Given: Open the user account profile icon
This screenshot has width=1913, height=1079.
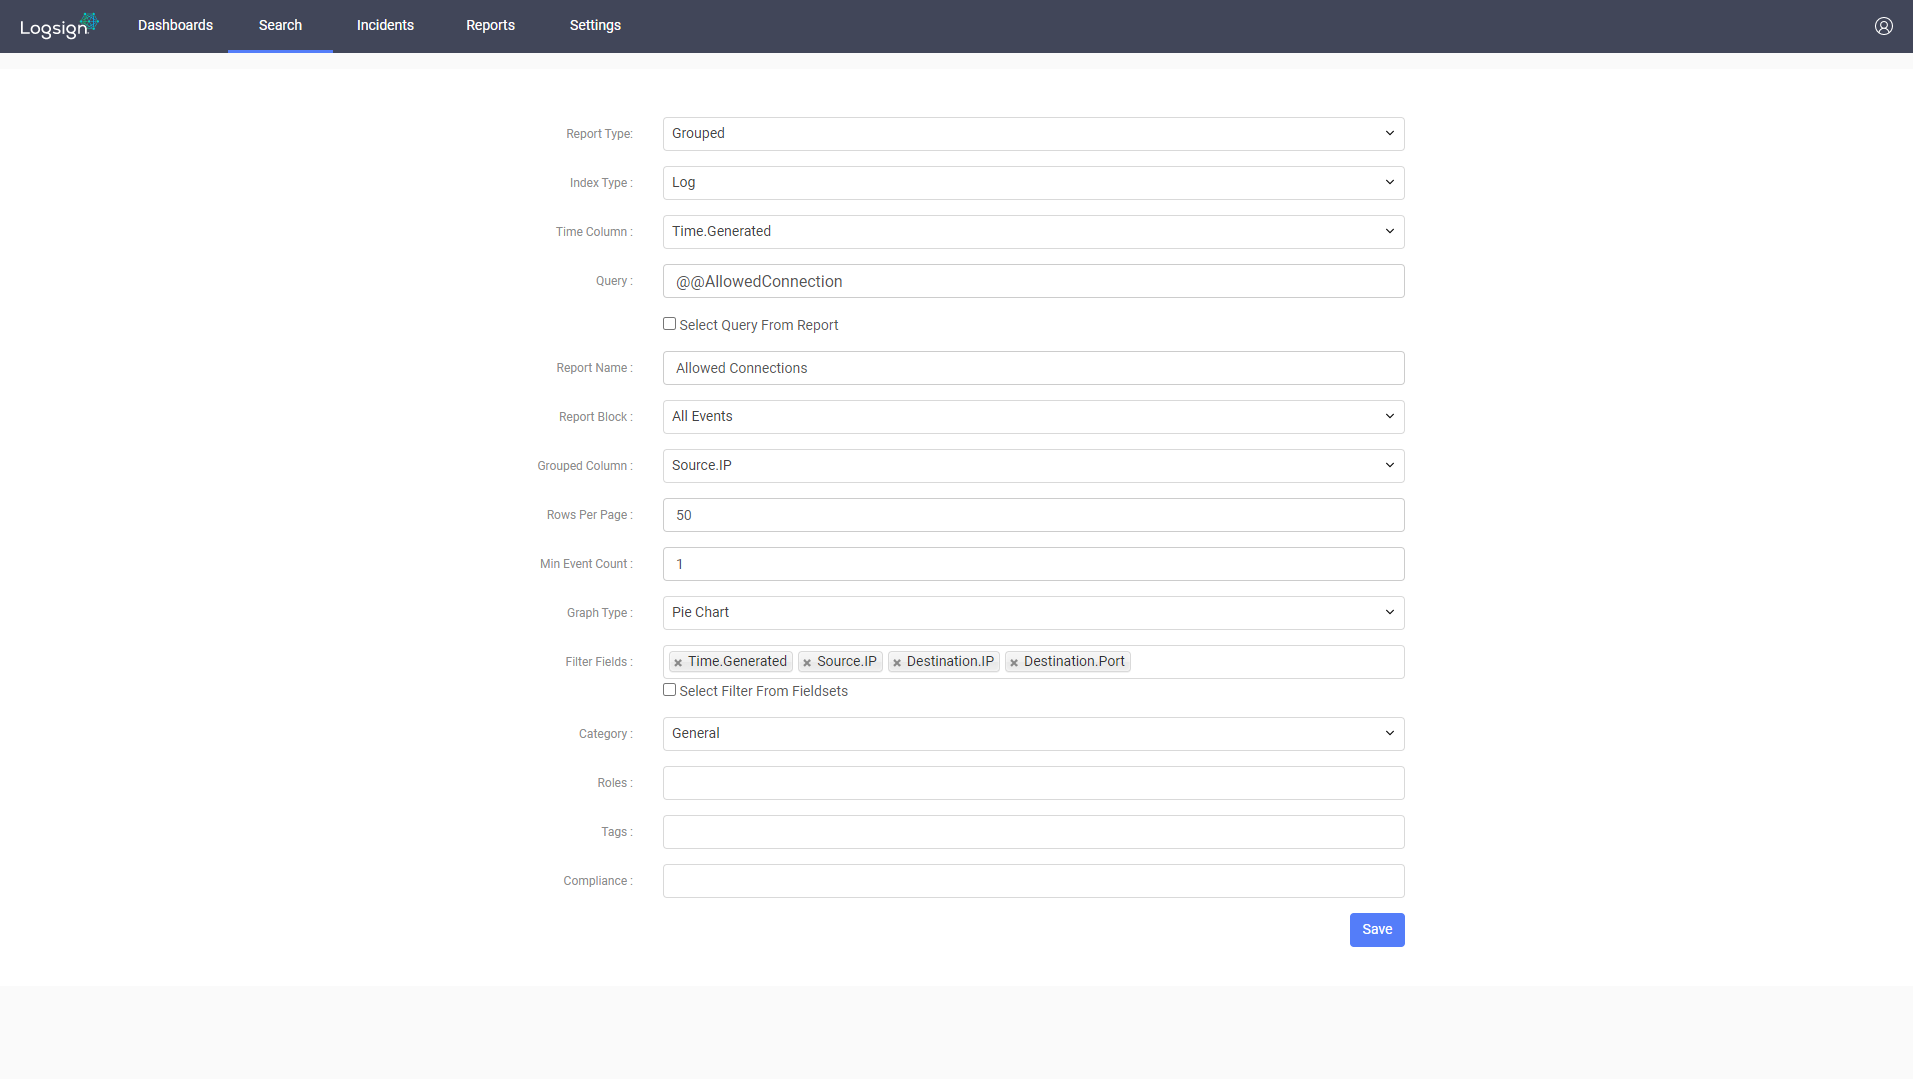Looking at the screenshot, I should point(1883,26).
